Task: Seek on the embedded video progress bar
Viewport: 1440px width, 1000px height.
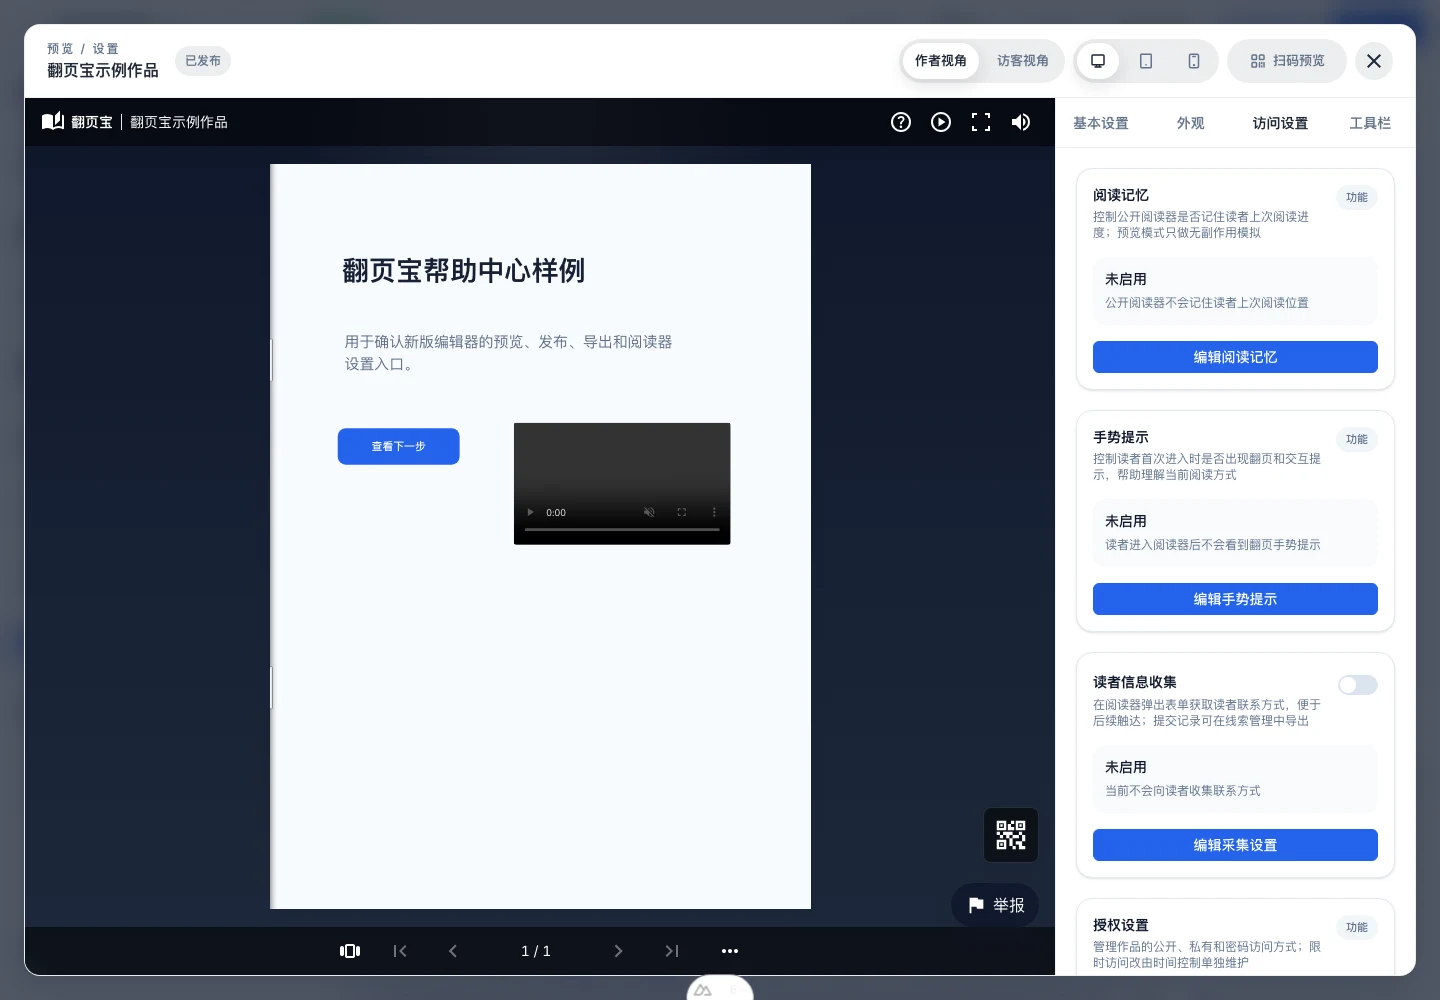Action: pos(622,529)
